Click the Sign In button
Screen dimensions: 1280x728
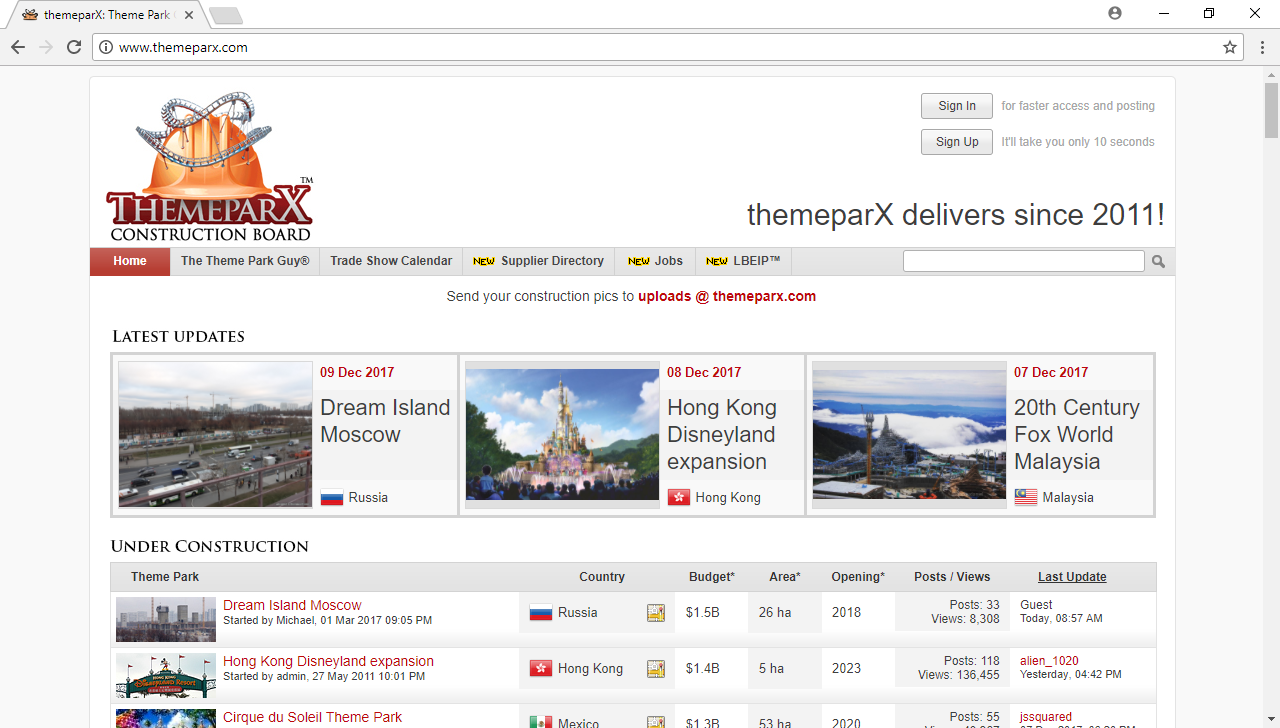point(957,106)
